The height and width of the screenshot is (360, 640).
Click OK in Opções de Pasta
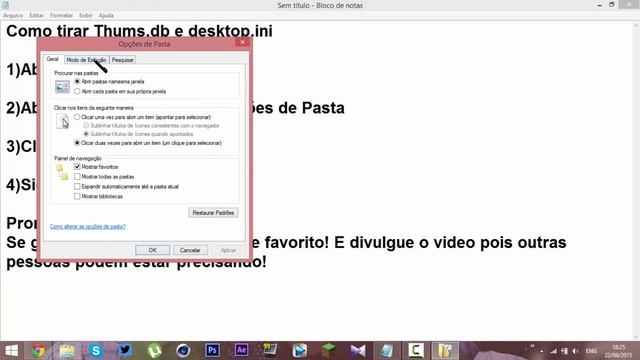pos(153,250)
